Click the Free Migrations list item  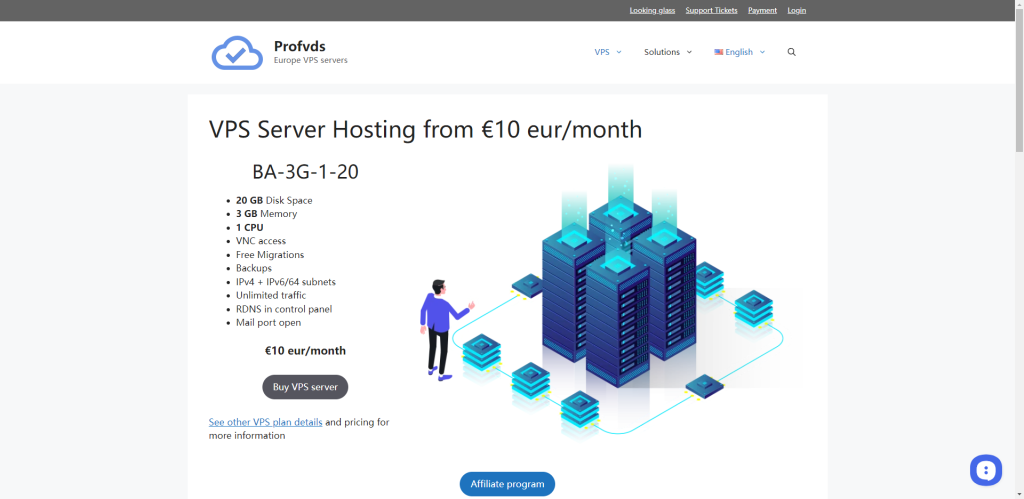270,255
